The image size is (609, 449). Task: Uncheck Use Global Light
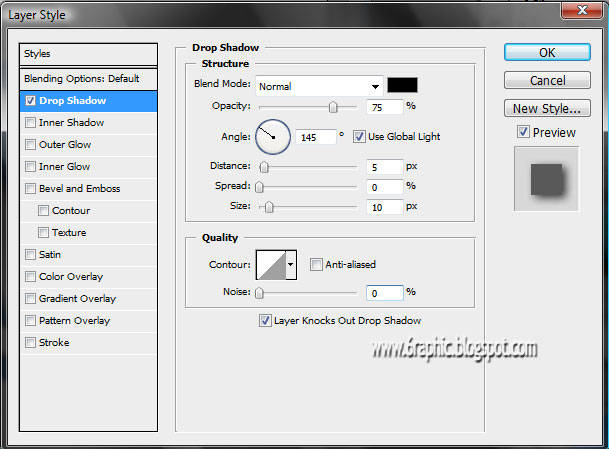pos(359,136)
